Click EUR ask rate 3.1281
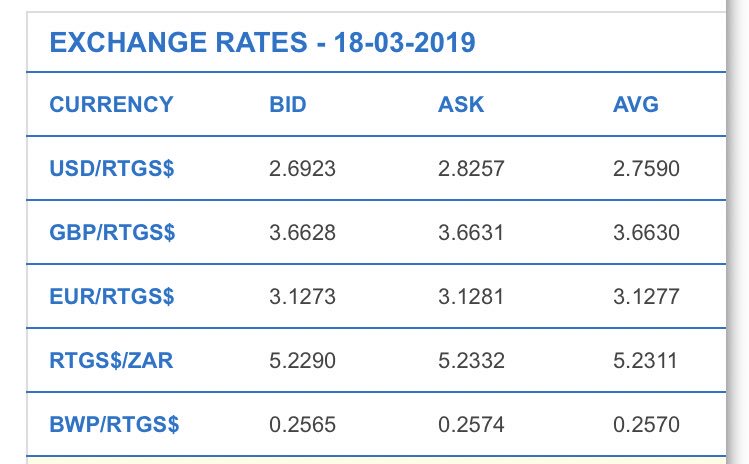749x464 pixels. tap(471, 296)
